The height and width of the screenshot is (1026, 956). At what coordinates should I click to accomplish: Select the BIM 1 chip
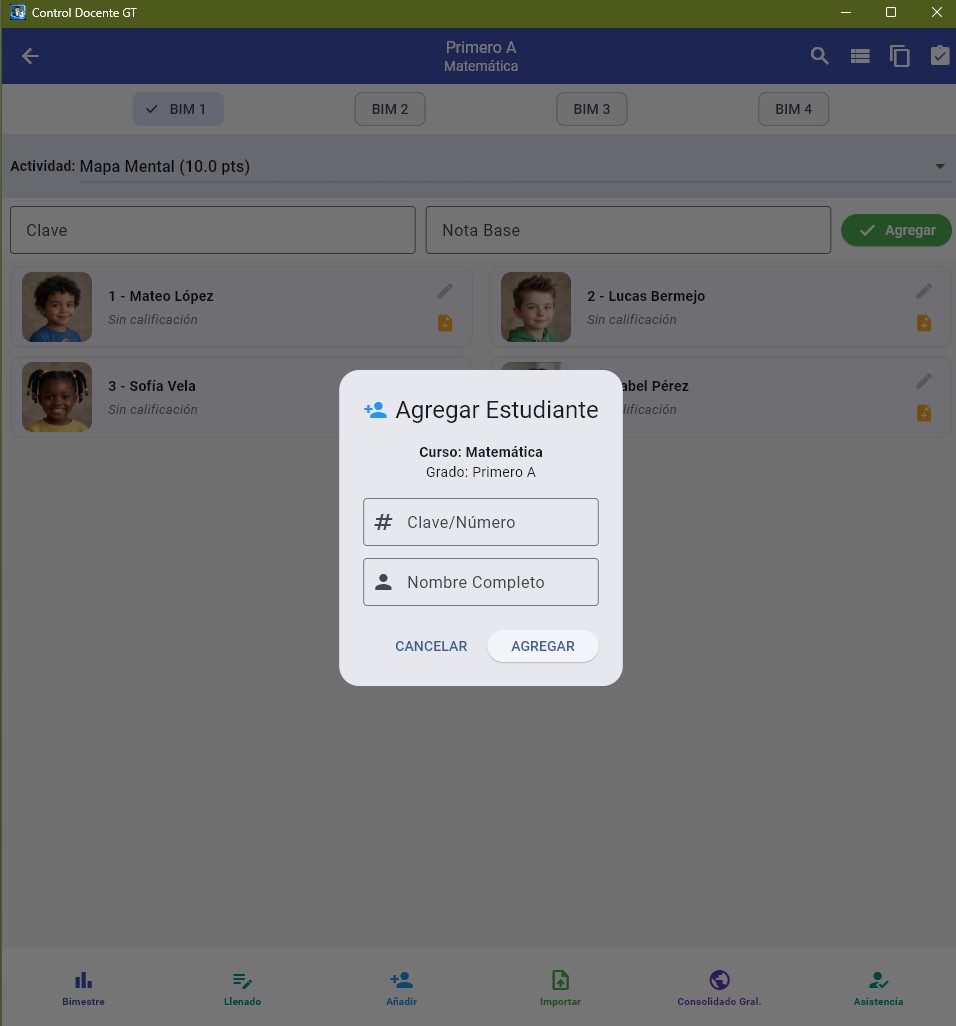click(x=178, y=109)
